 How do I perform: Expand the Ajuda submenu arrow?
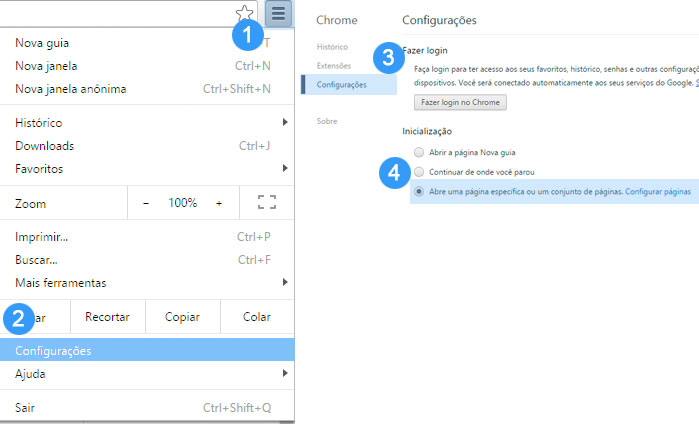pyautogui.click(x=285, y=373)
